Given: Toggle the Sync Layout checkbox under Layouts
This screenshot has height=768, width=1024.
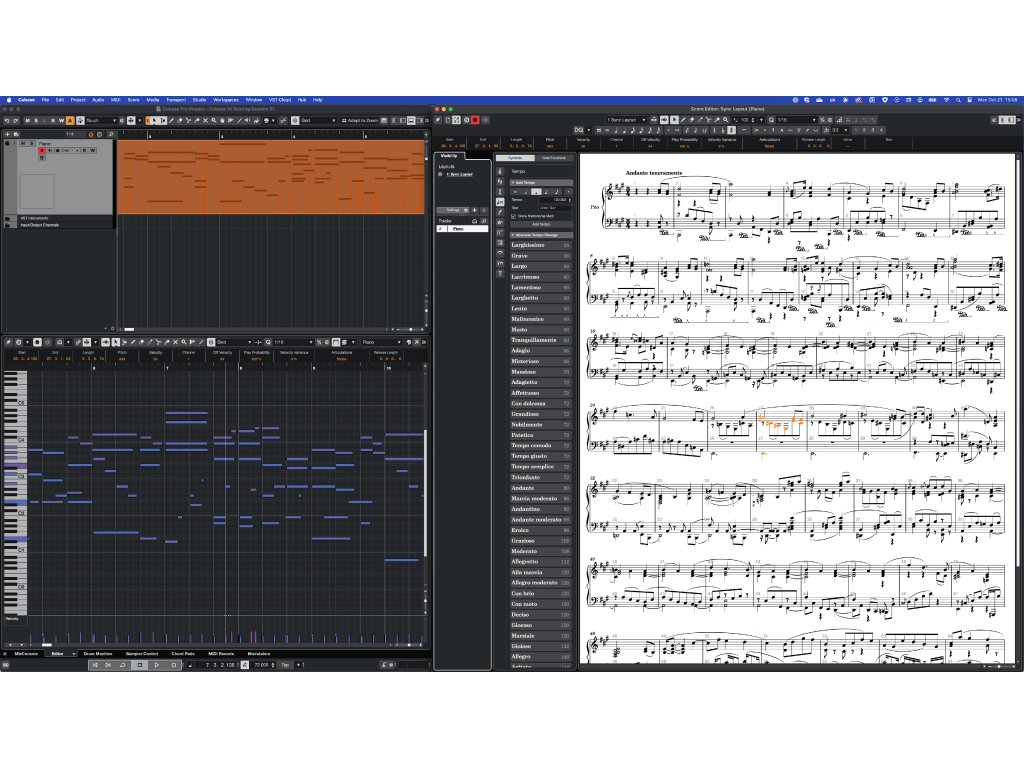Looking at the screenshot, I should coord(440,174).
